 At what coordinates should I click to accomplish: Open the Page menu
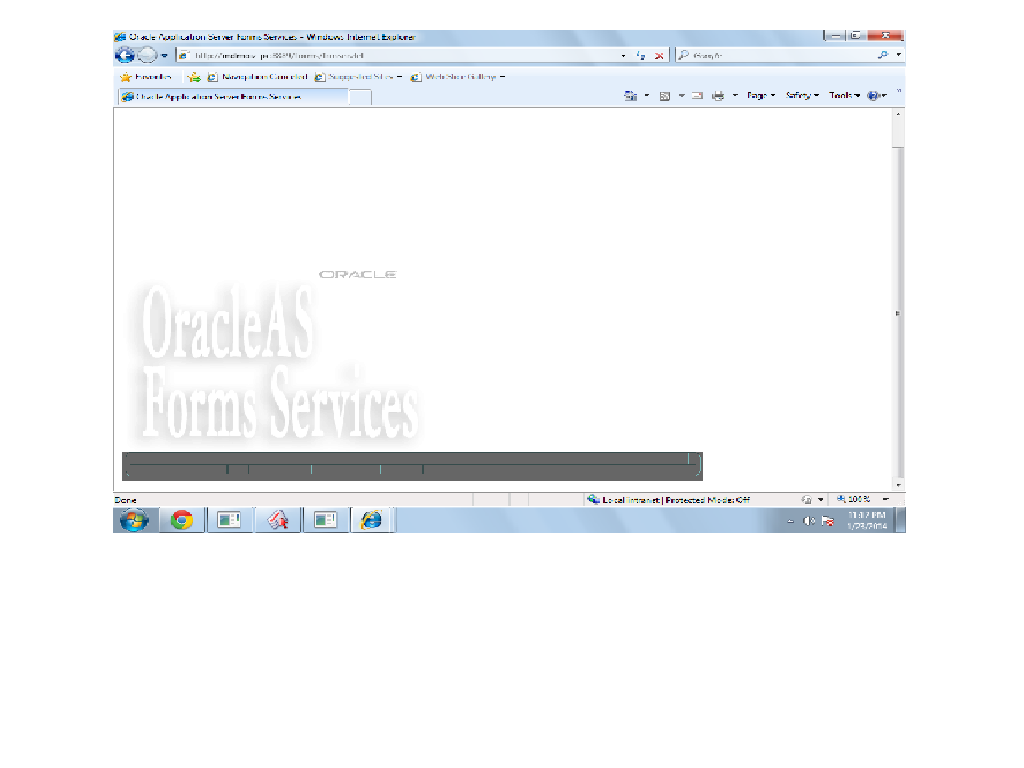click(x=761, y=95)
